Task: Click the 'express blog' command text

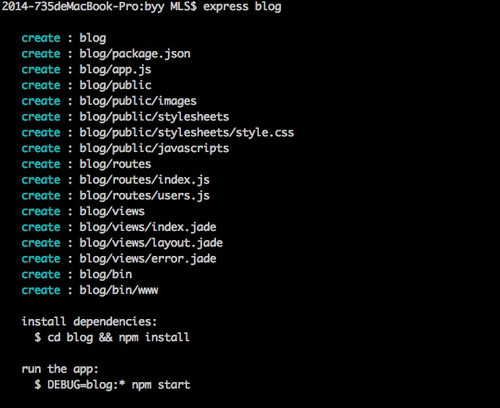Action: pos(242,7)
